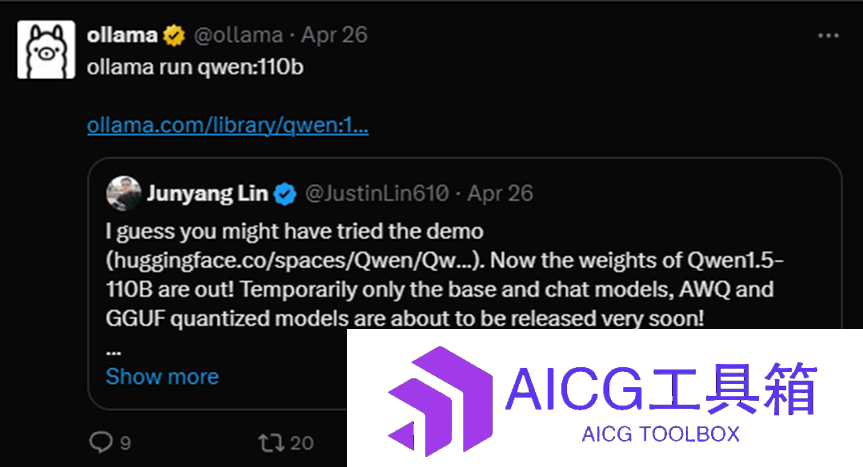863x467 pixels.
Task: Click the reply count 9
Action: pyautogui.click(x=125, y=443)
